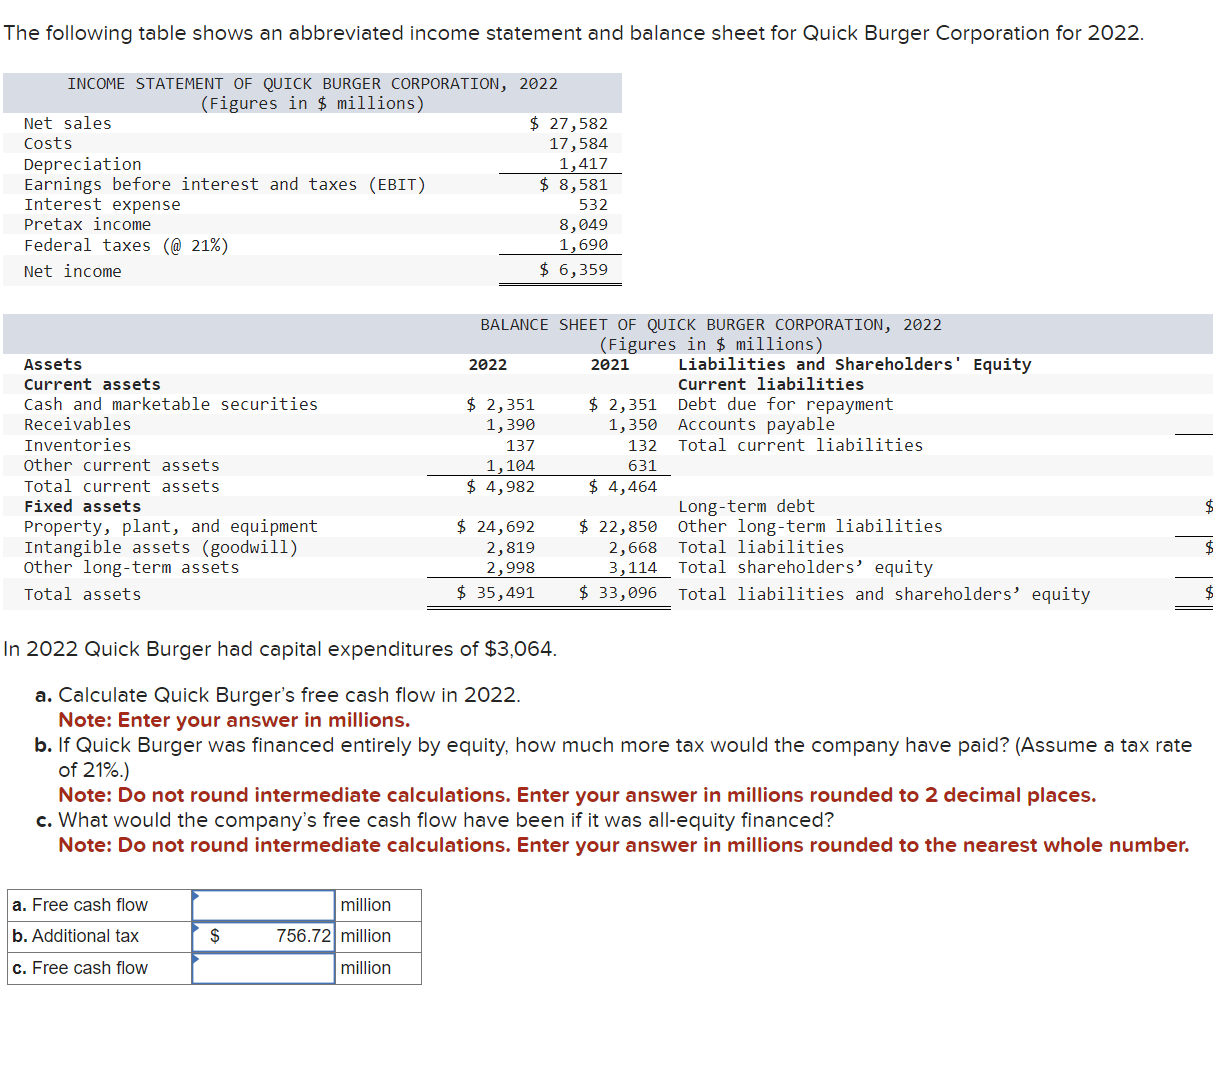Click the 2022 Cash and marketable securities value
The image size is (1226, 1065).
[x=500, y=404]
